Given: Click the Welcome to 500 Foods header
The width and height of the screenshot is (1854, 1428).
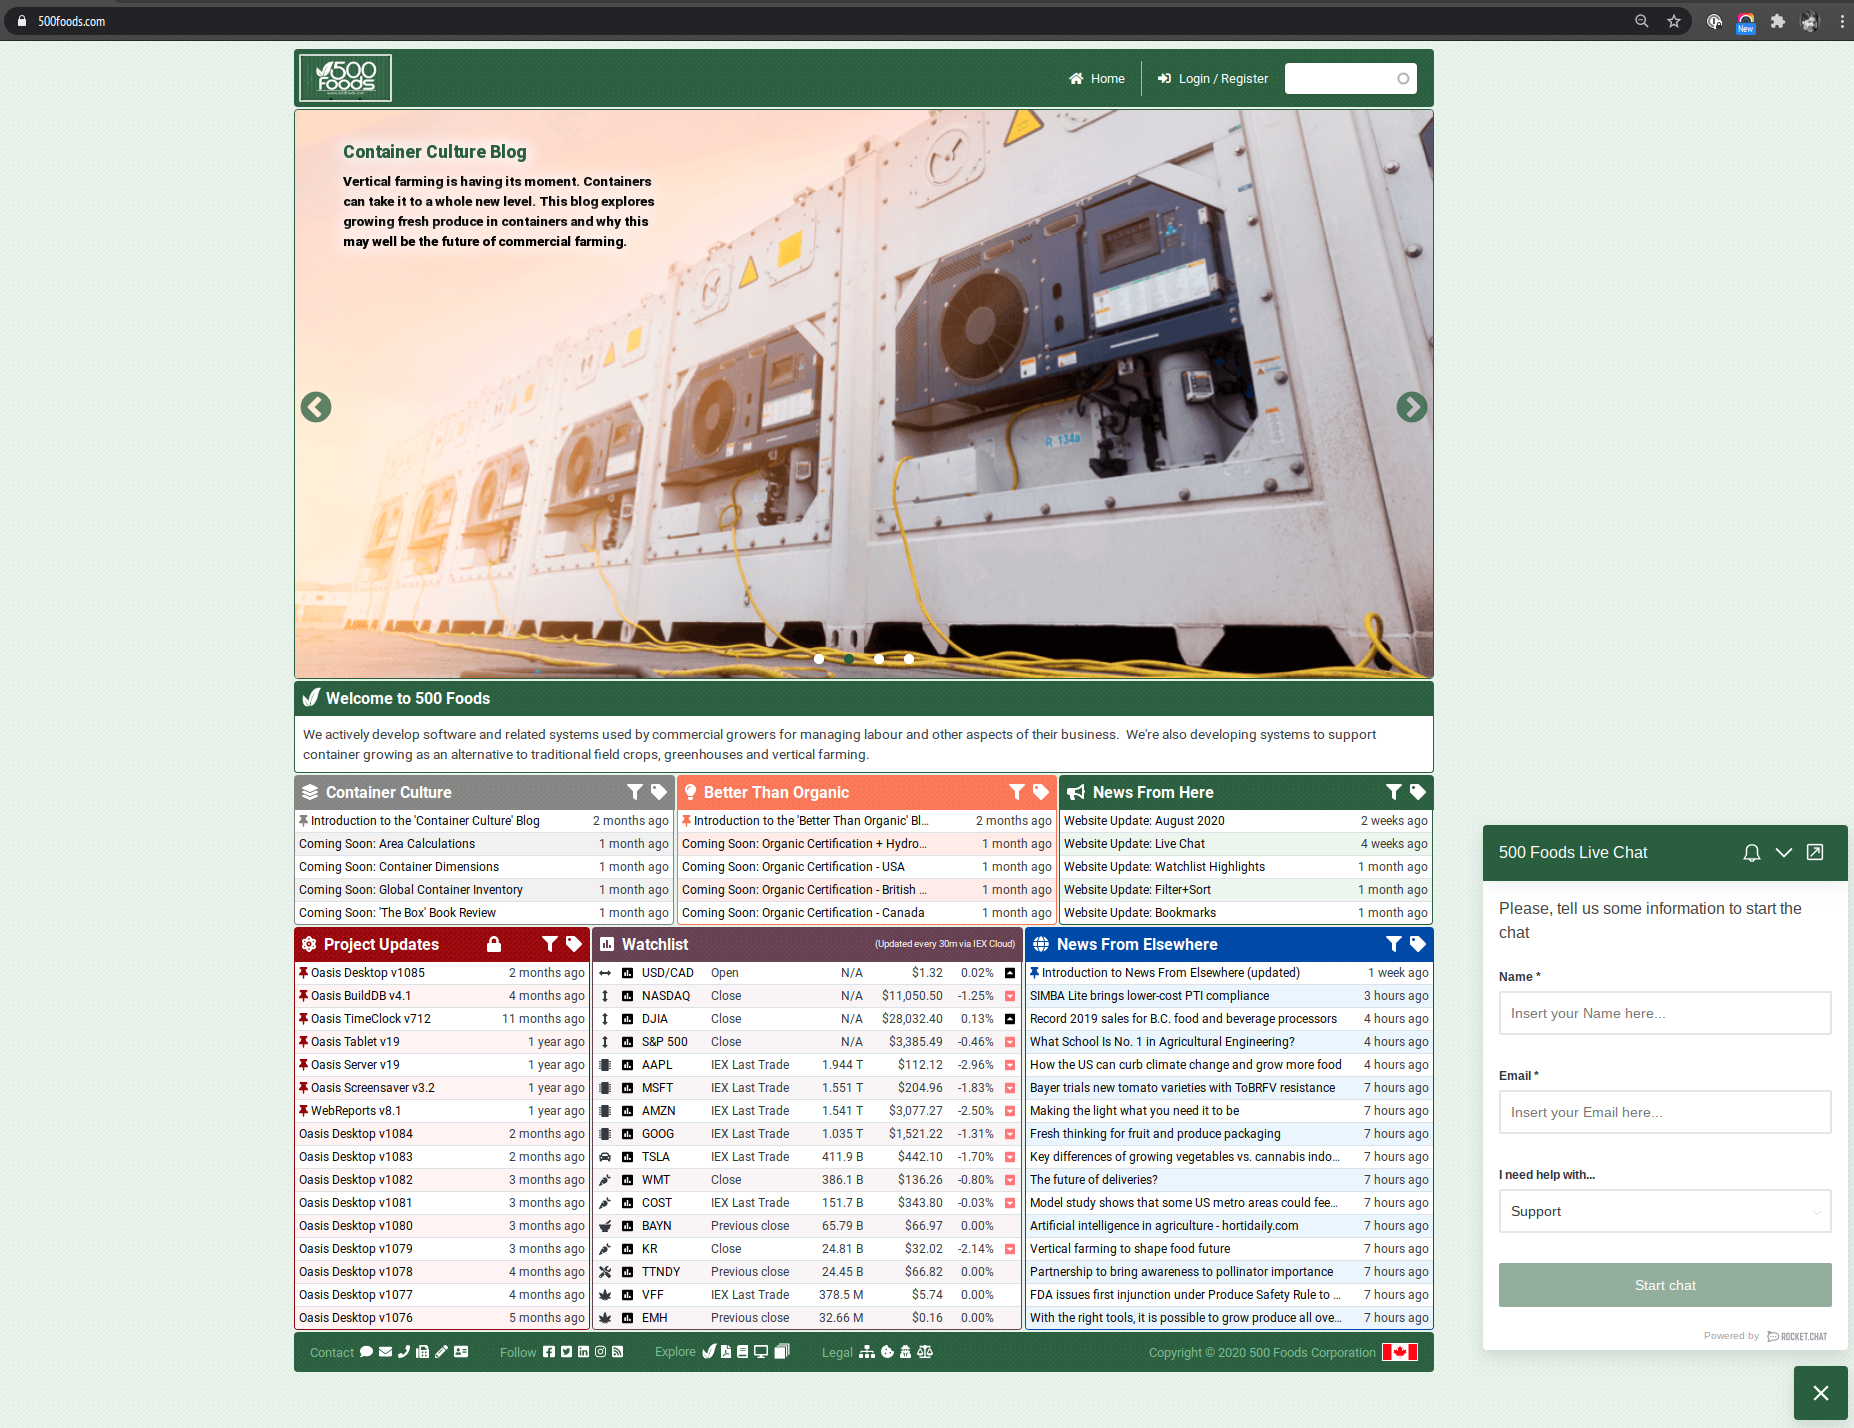Looking at the screenshot, I should [x=864, y=698].
